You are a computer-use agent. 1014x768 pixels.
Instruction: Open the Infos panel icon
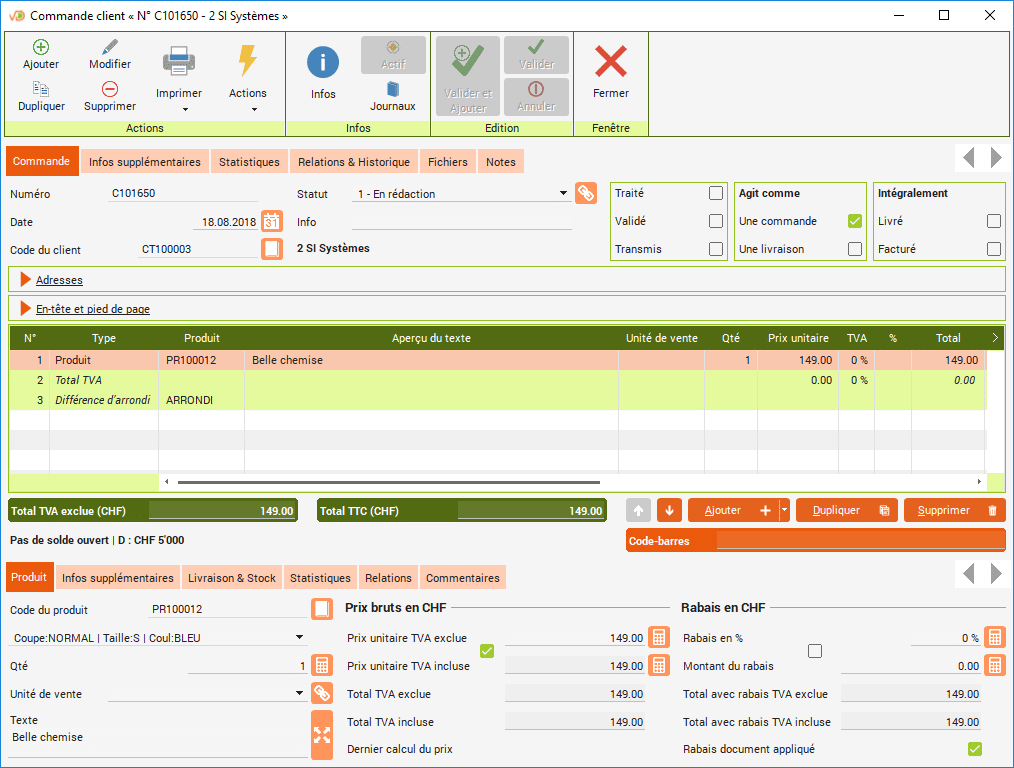323,63
